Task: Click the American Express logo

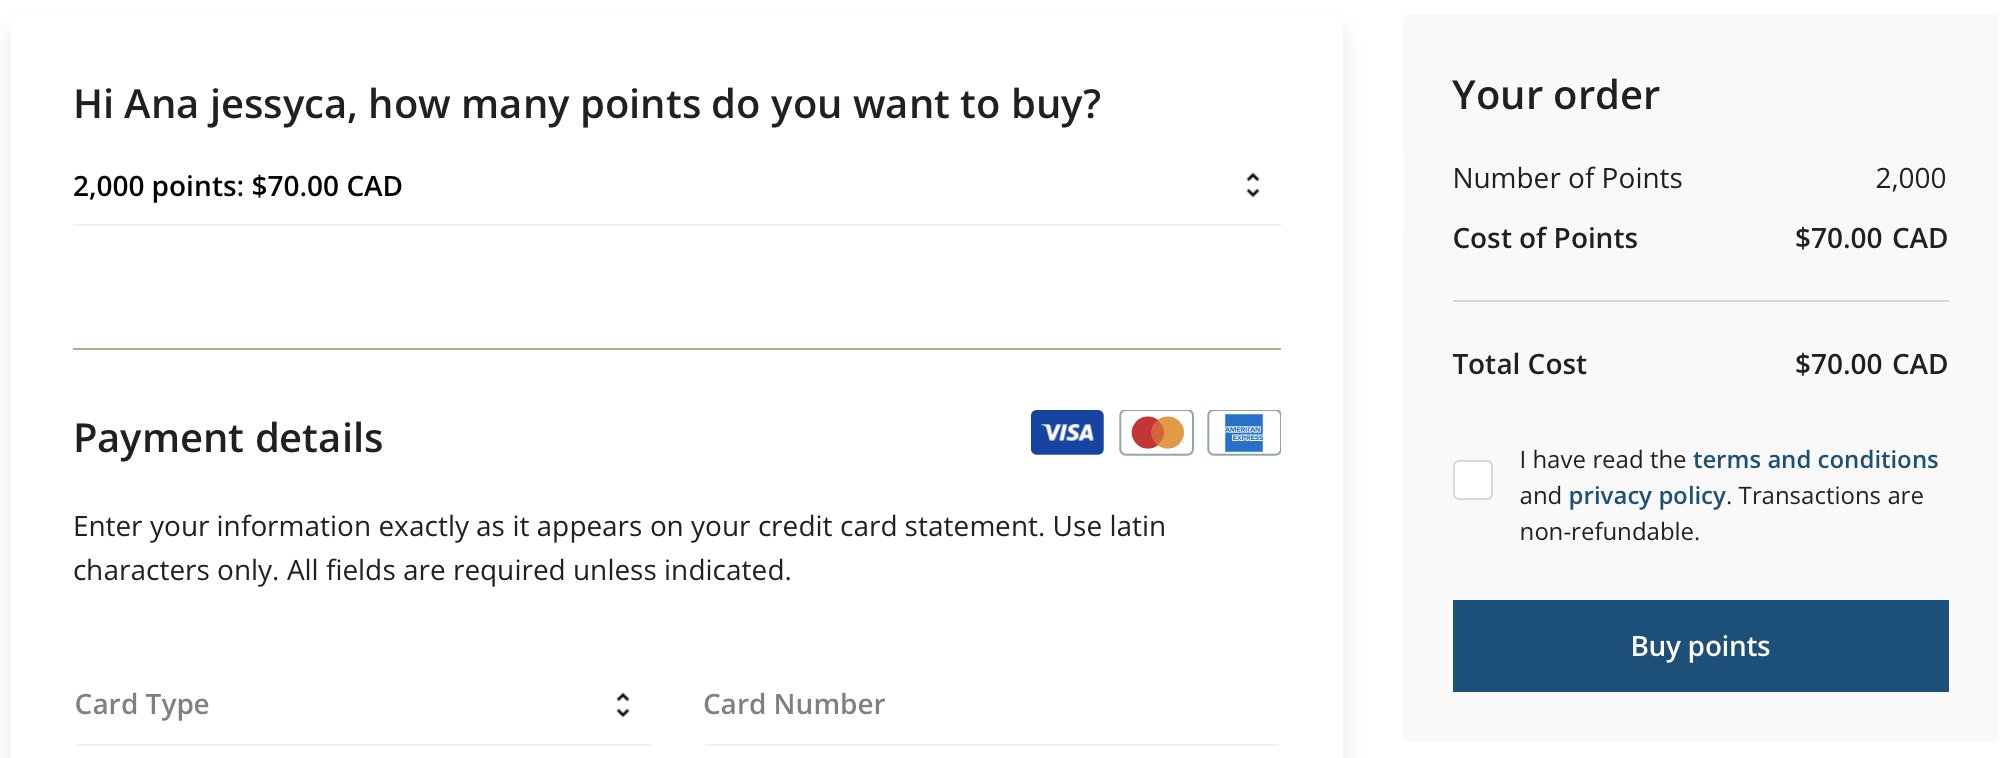Action: click(x=1244, y=432)
